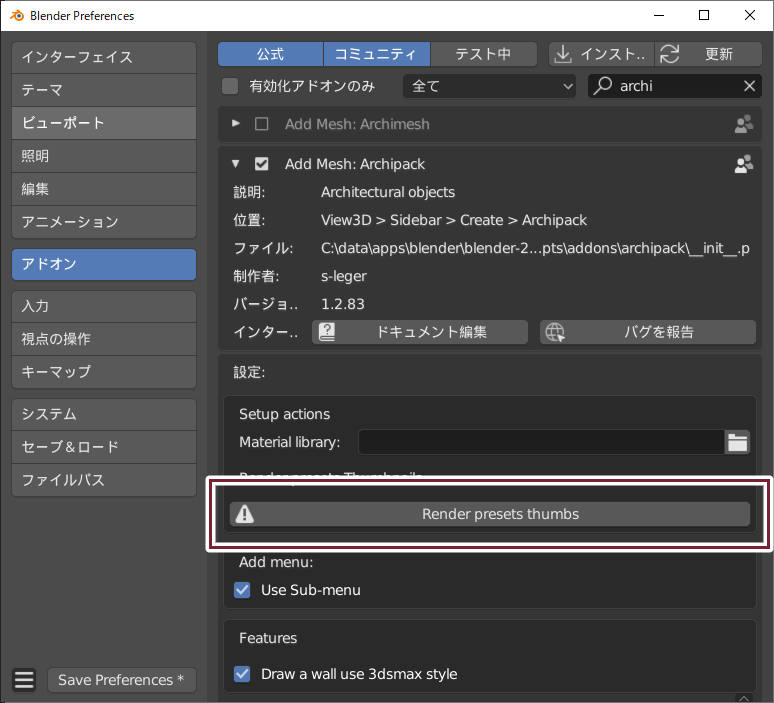Click the 更新 refresh button

click(x=708, y=54)
